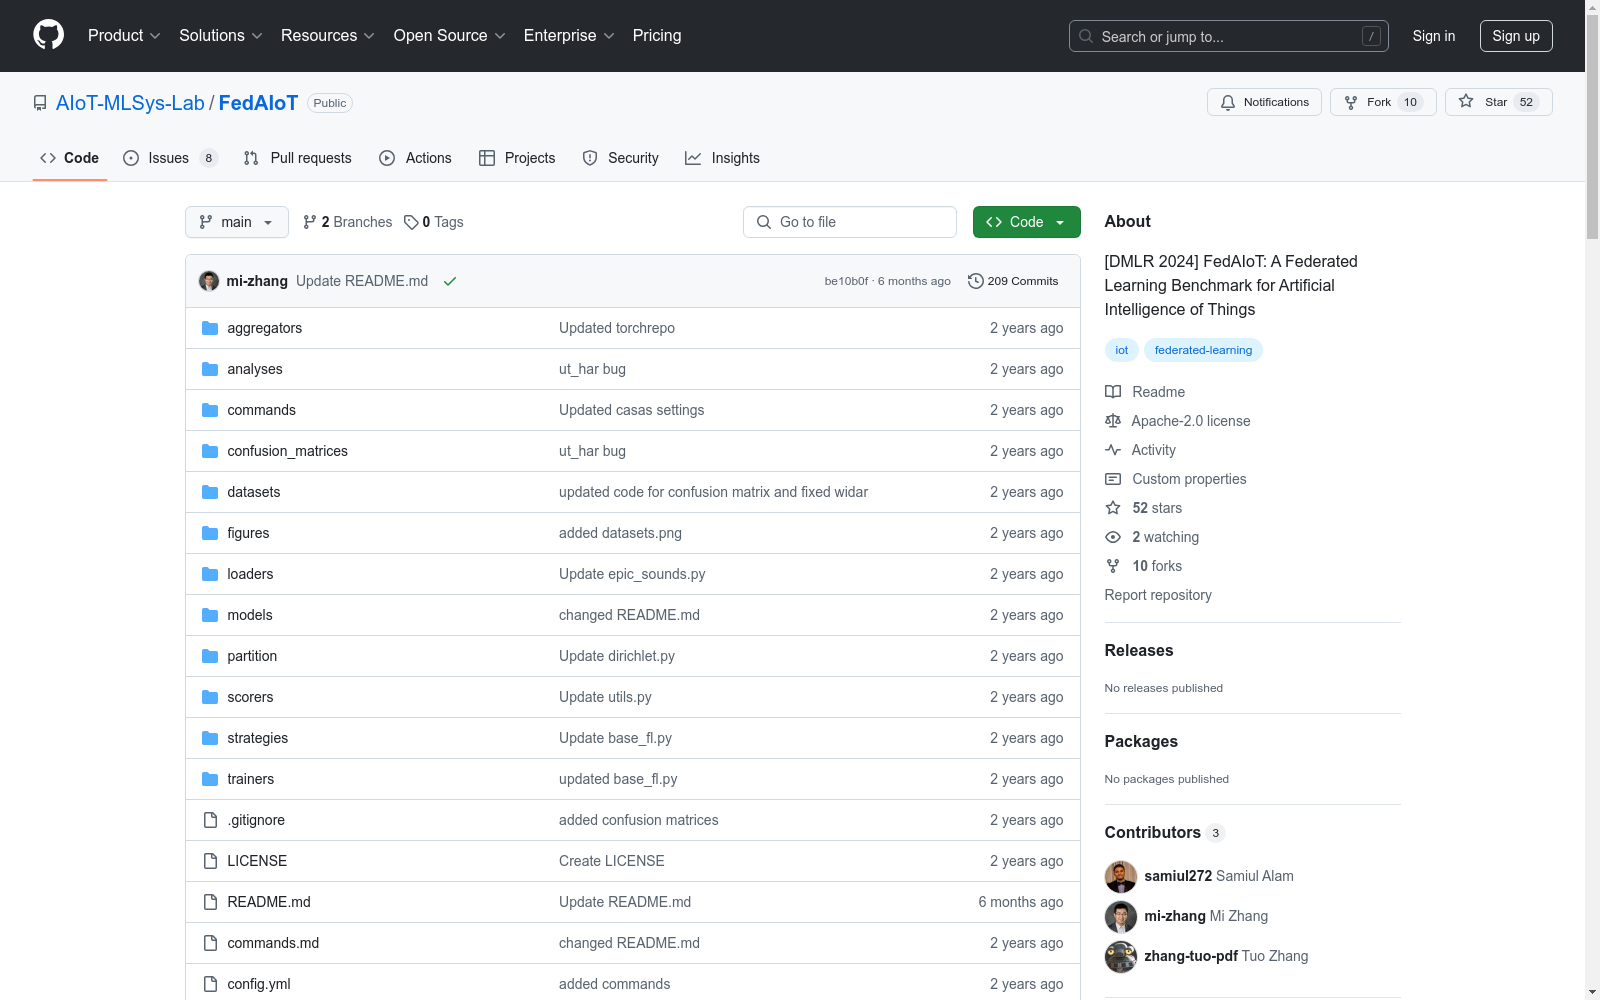Open the GitHub homepage logo

(48, 35)
